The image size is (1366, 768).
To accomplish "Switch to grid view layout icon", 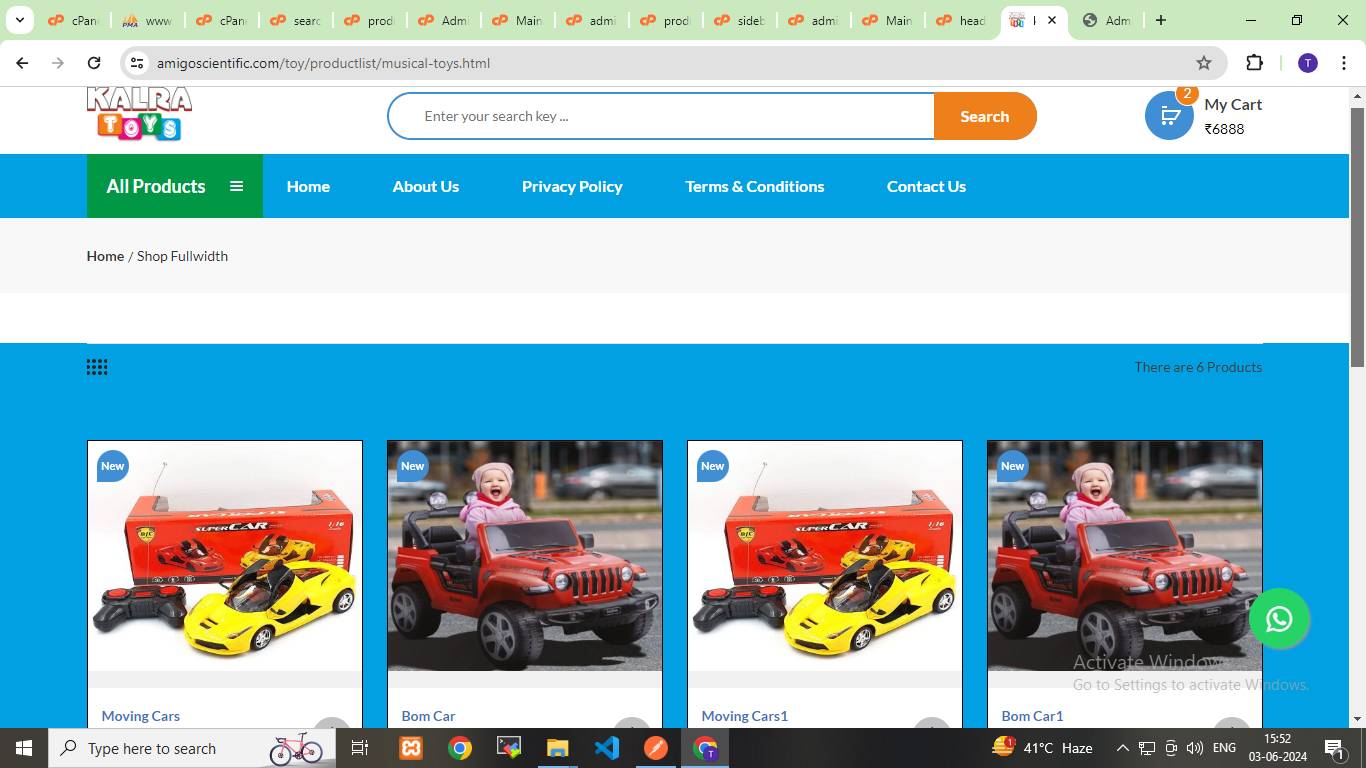I will click(x=97, y=368).
